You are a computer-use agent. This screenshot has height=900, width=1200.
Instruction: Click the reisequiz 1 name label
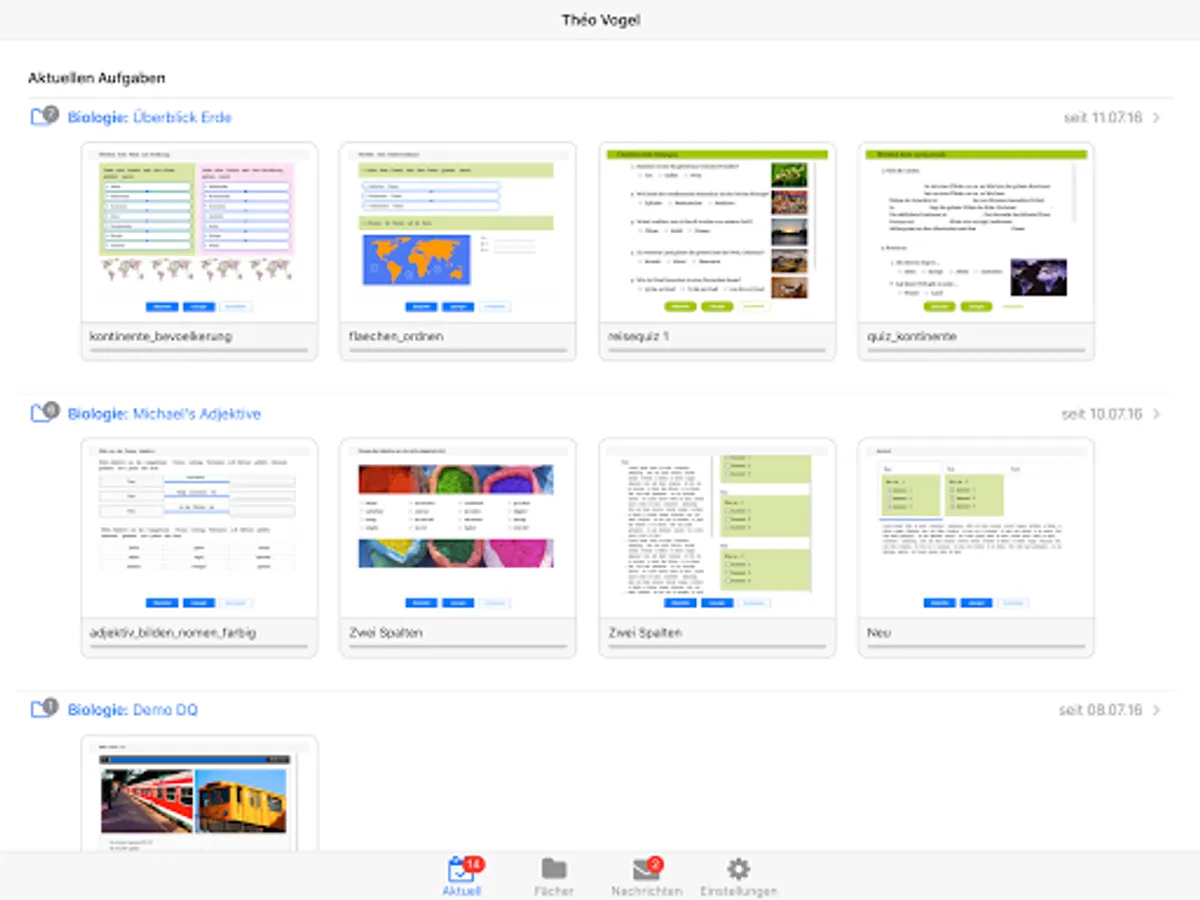coord(639,337)
